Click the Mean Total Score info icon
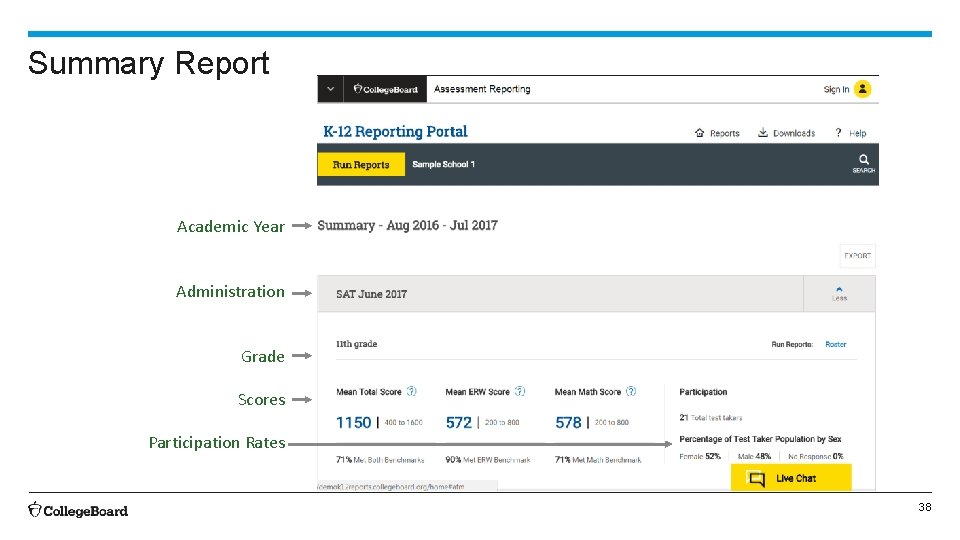 pos(411,391)
